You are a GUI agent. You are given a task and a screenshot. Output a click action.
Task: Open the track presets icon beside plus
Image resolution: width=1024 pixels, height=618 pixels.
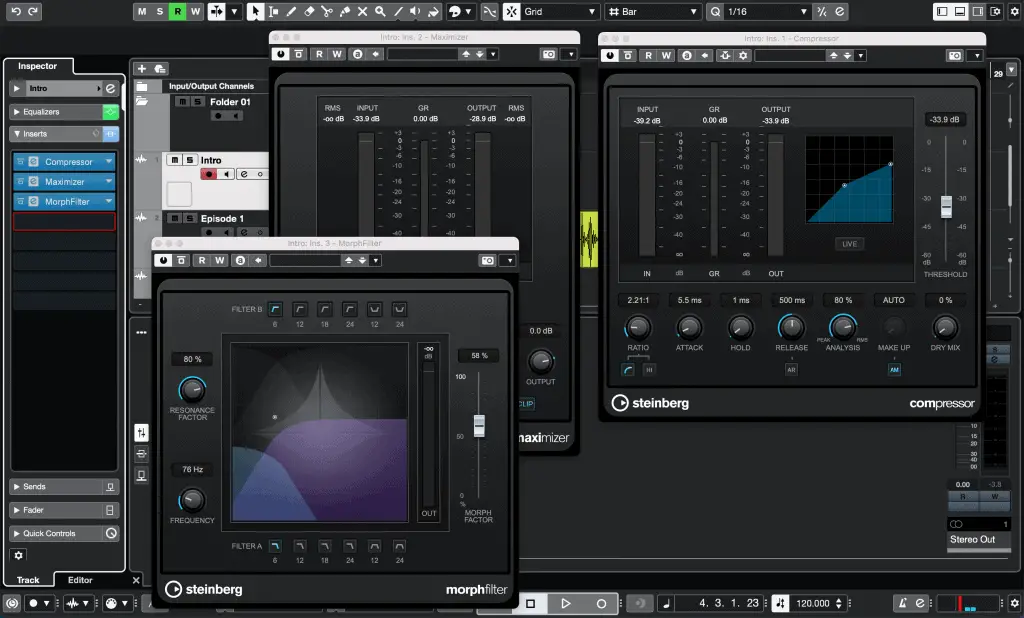[x=160, y=69]
